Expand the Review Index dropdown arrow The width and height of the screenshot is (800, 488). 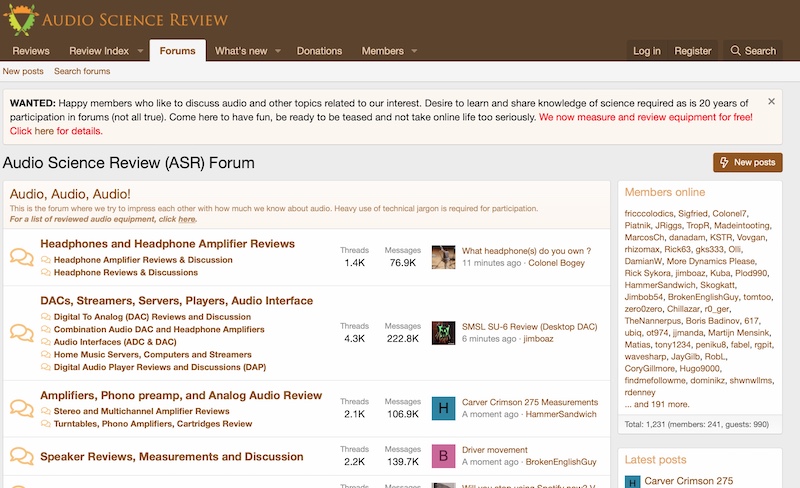(140, 51)
